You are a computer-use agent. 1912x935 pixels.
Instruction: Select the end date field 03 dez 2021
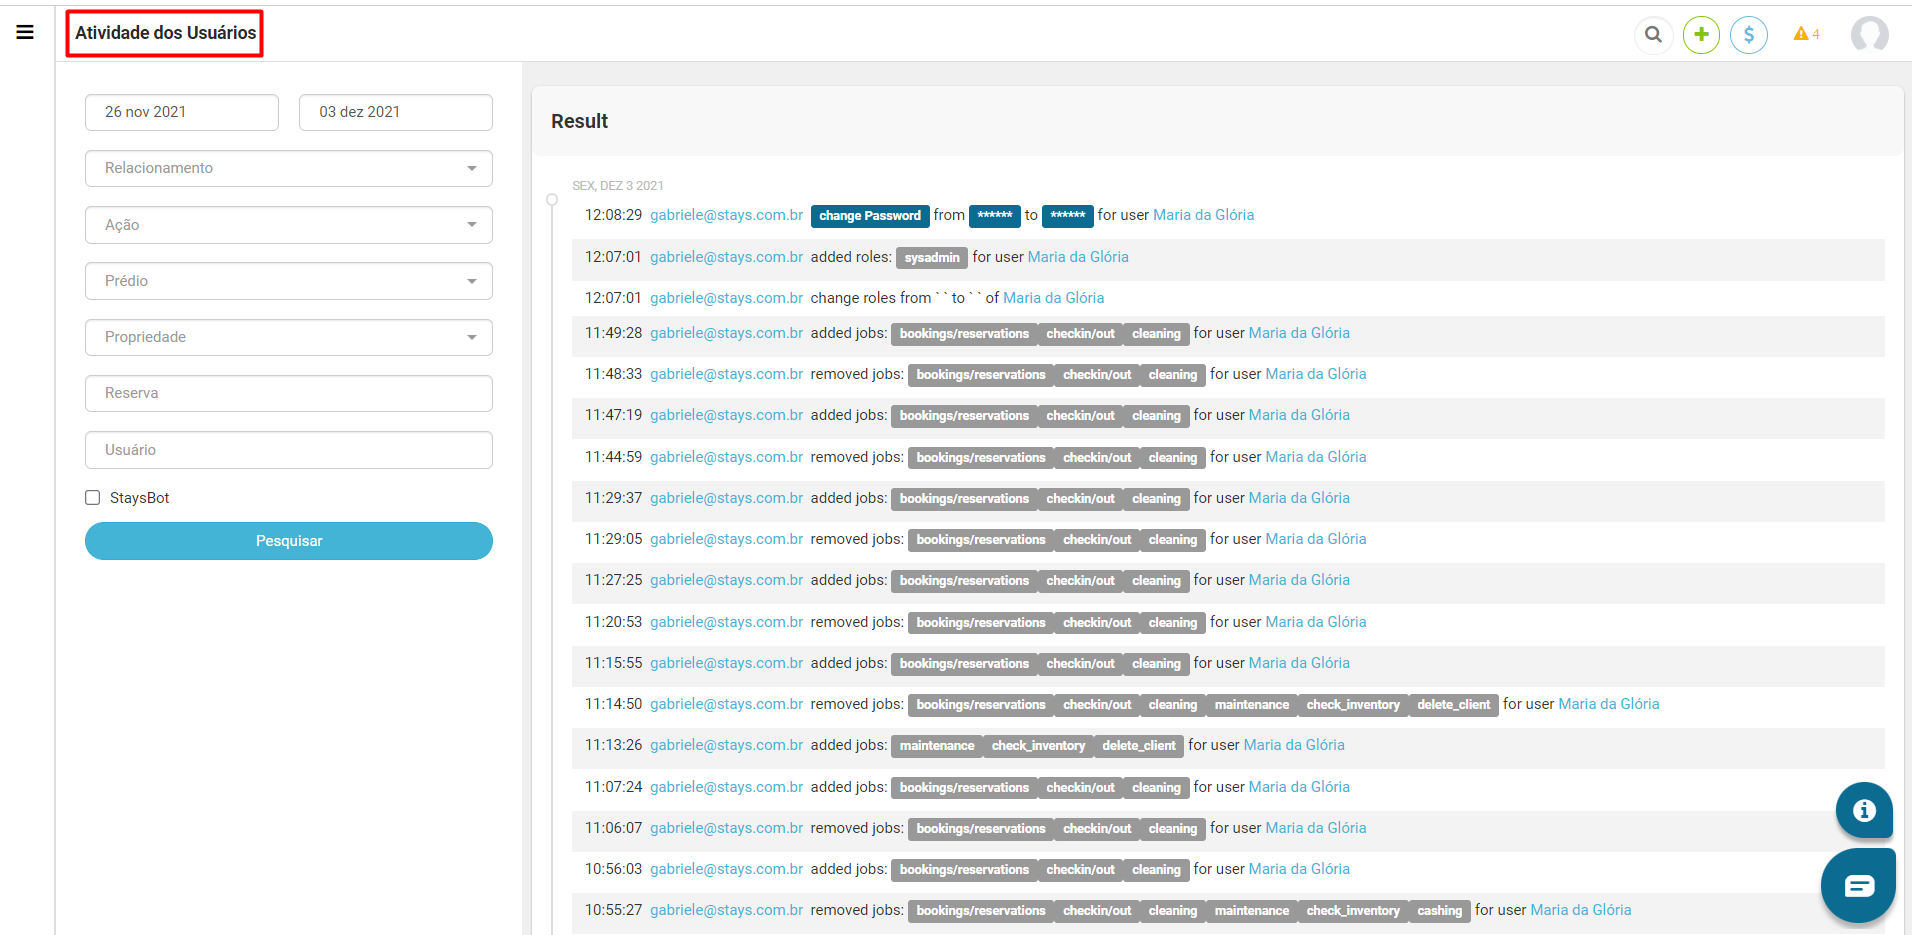pos(396,112)
